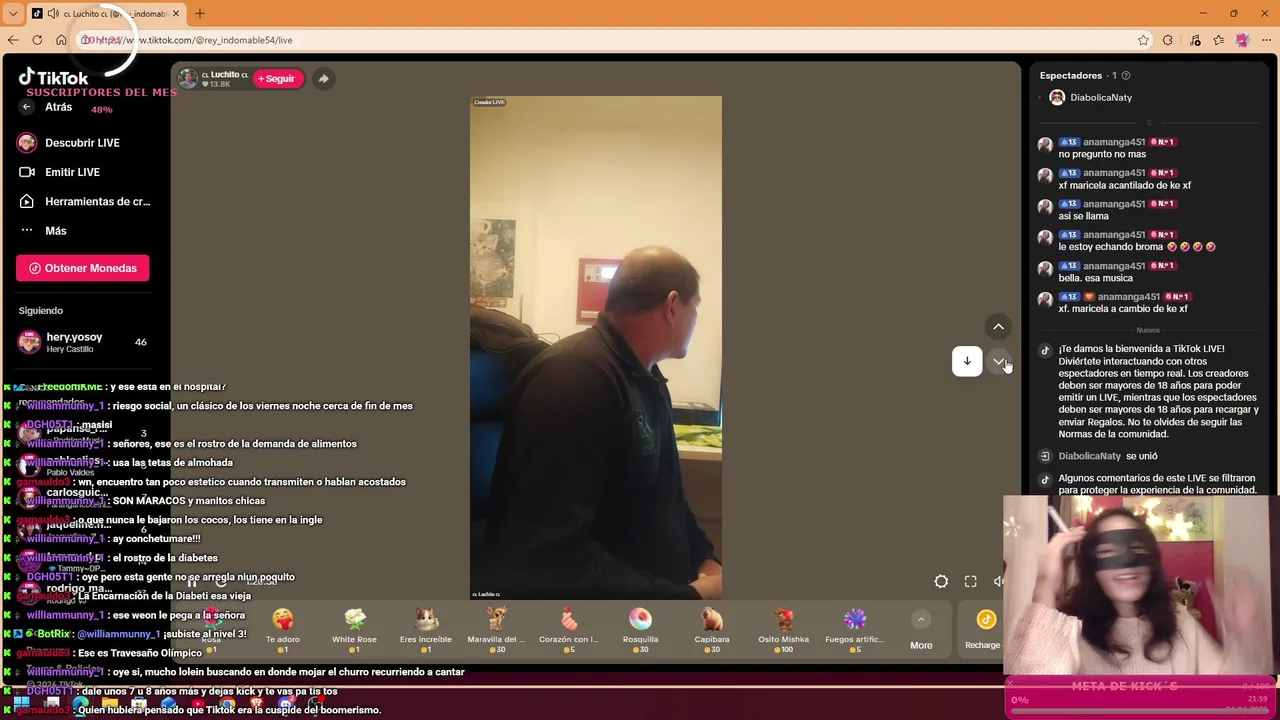Image resolution: width=1280 pixels, height=720 pixels.
Task: Click the Obtener Monedas button
Action: [83, 268]
